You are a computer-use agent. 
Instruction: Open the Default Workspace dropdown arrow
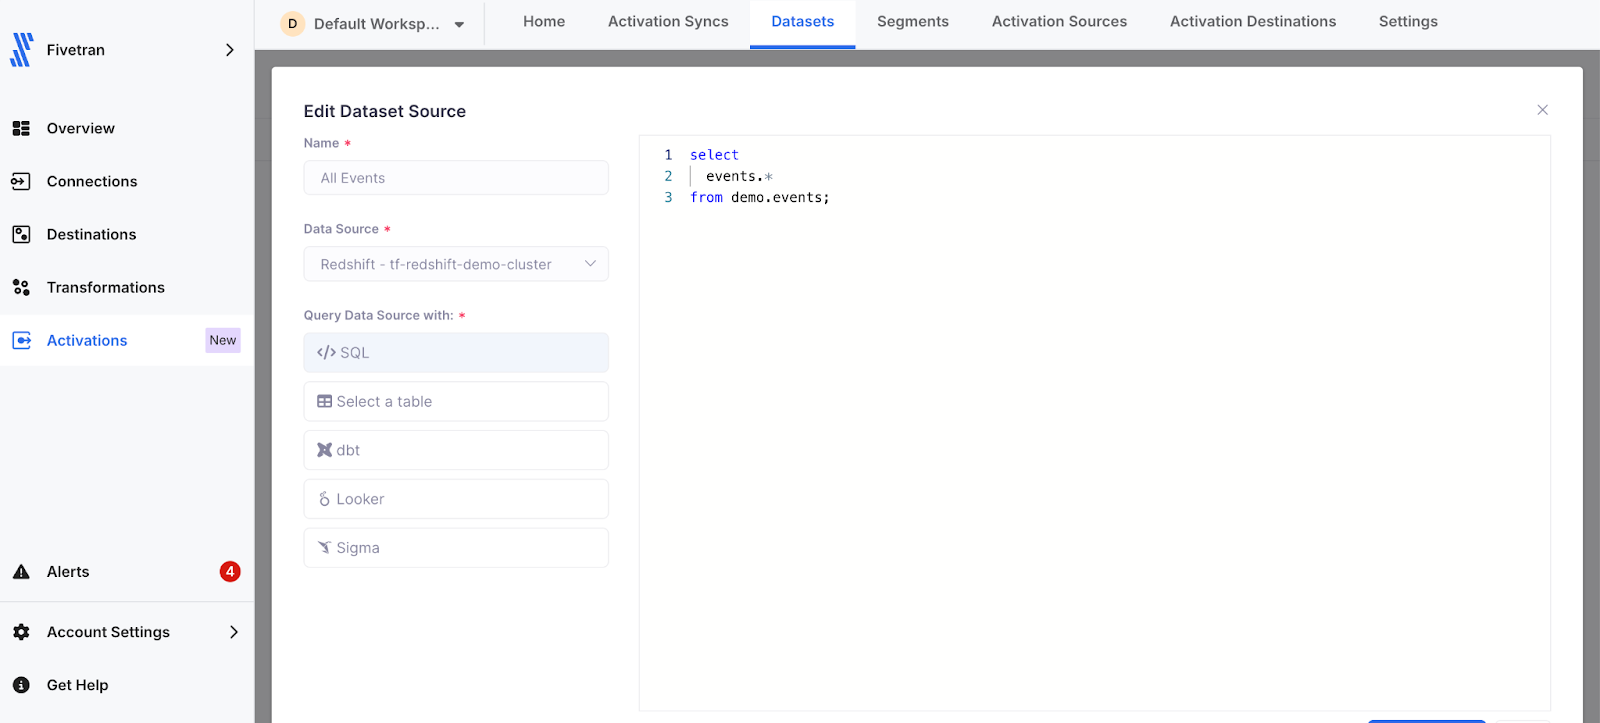[x=459, y=25]
